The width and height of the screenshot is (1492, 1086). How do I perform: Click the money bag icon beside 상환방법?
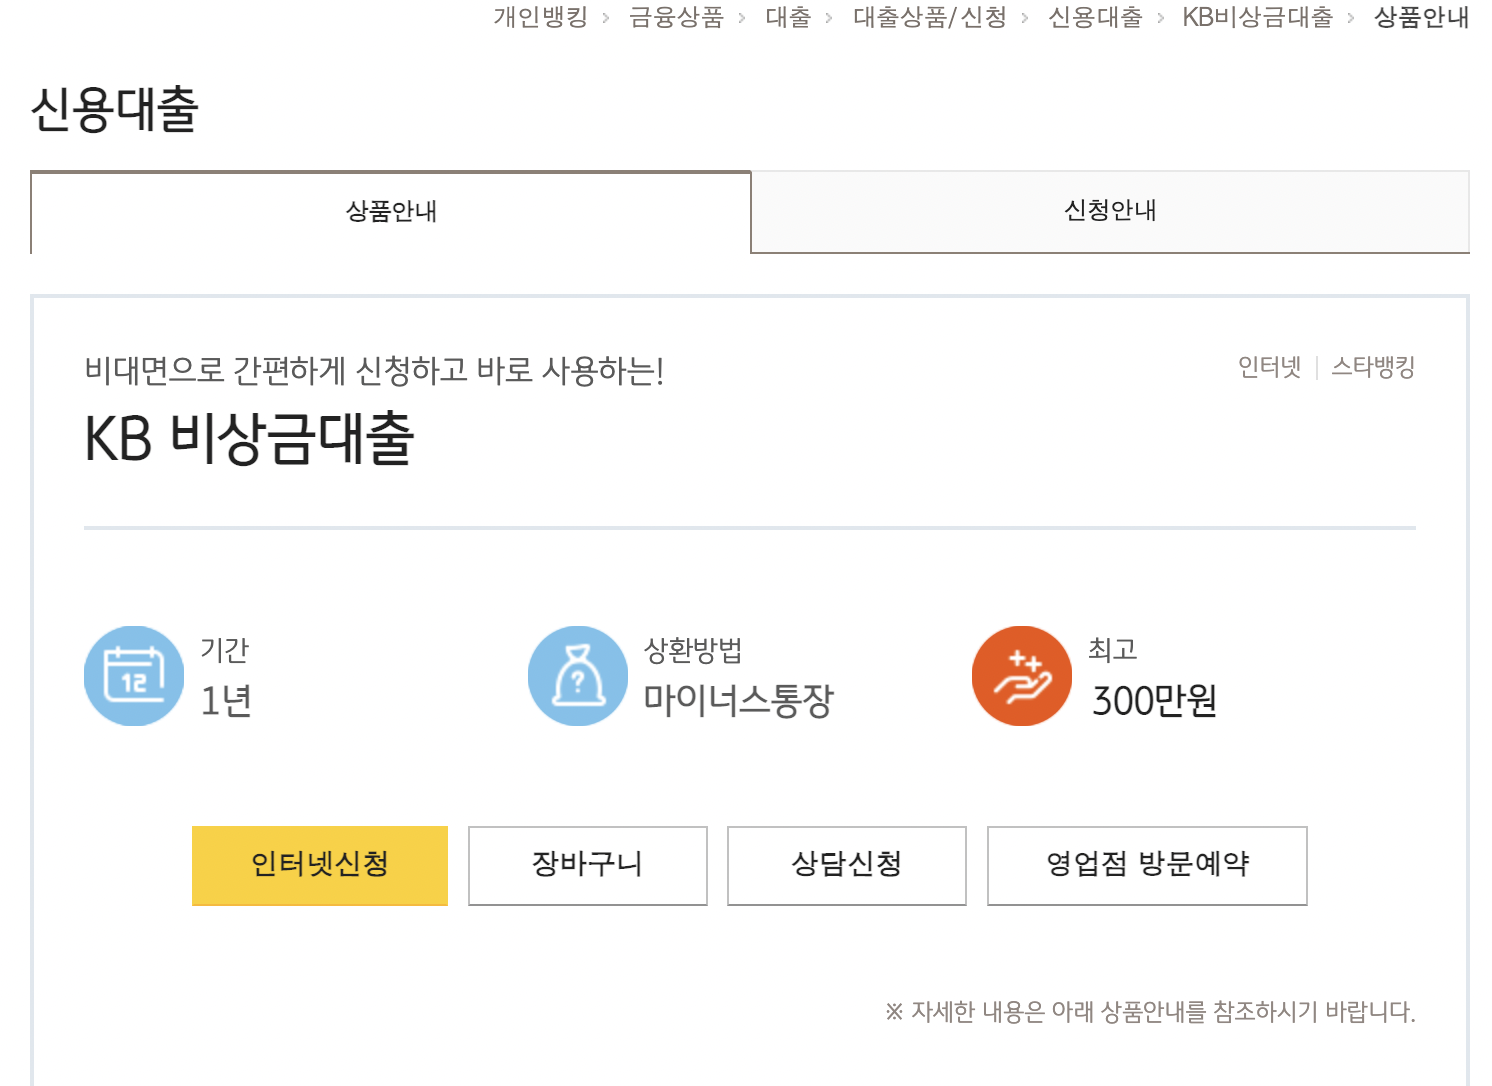(x=578, y=676)
